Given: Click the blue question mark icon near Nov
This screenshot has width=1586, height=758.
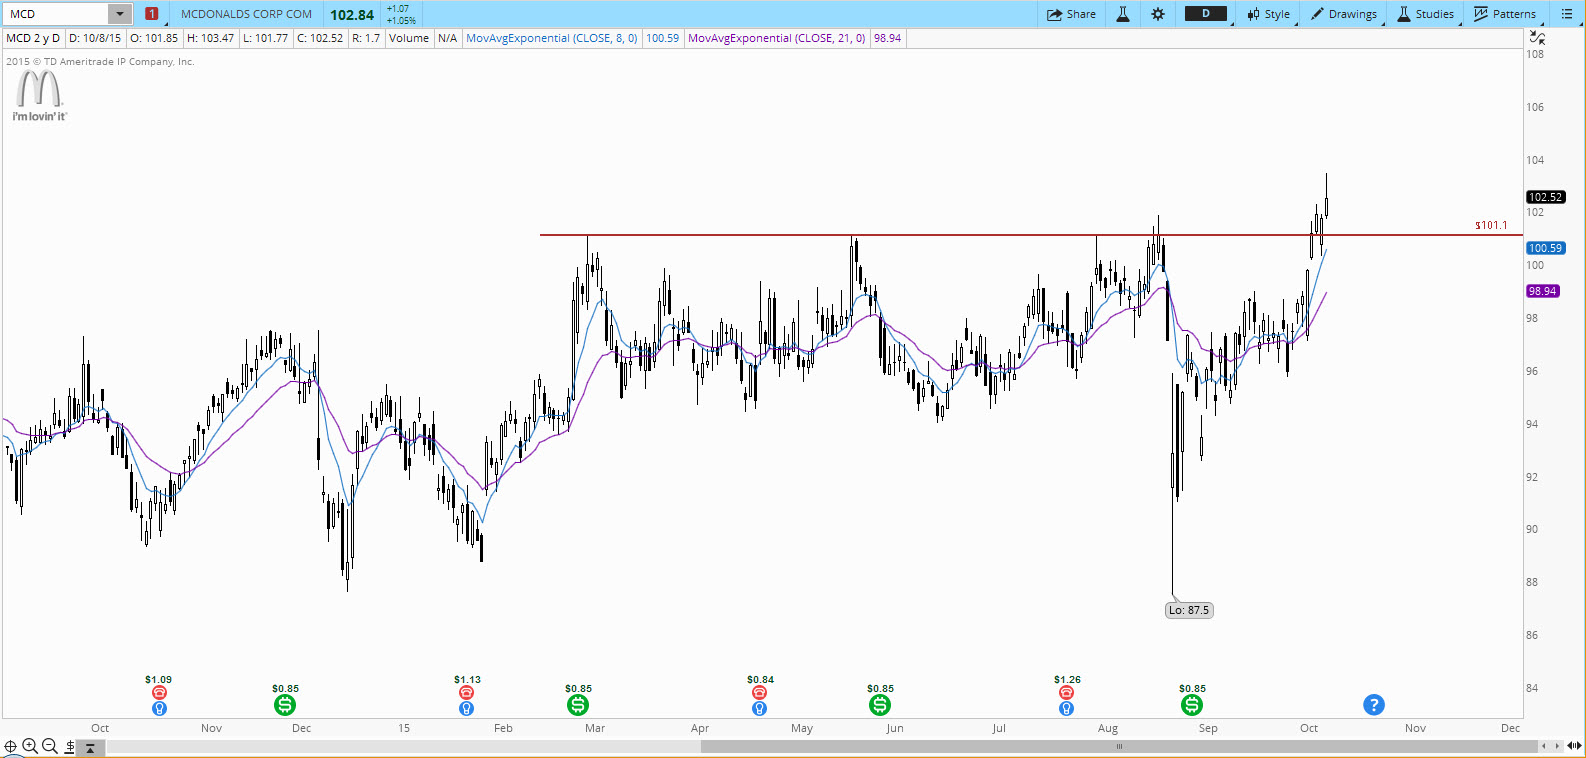Looking at the screenshot, I should pyautogui.click(x=1374, y=705).
